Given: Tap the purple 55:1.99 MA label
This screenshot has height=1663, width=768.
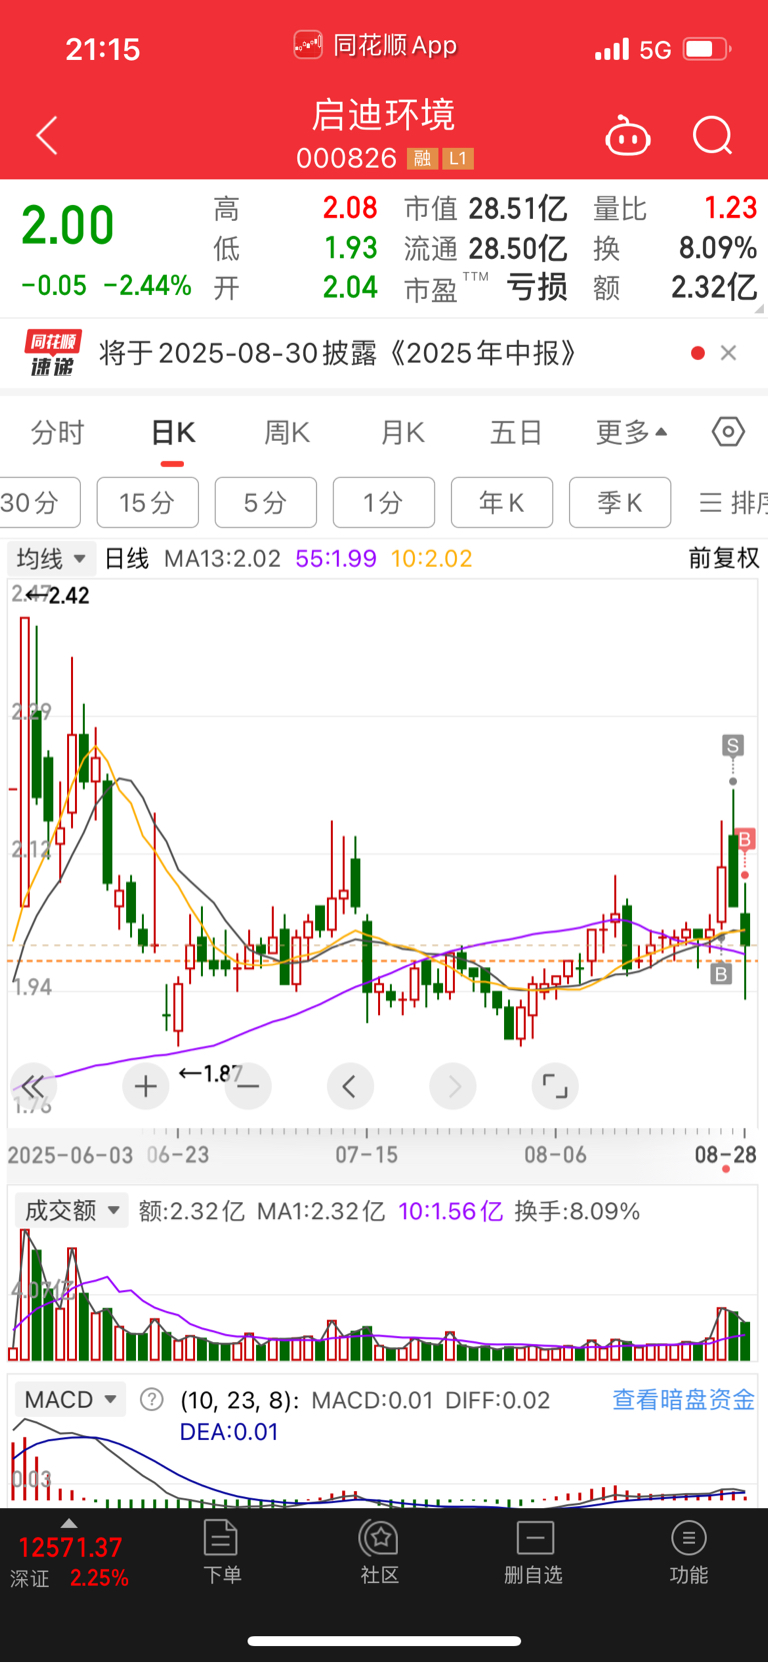Looking at the screenshot, I should click(336, 558).
